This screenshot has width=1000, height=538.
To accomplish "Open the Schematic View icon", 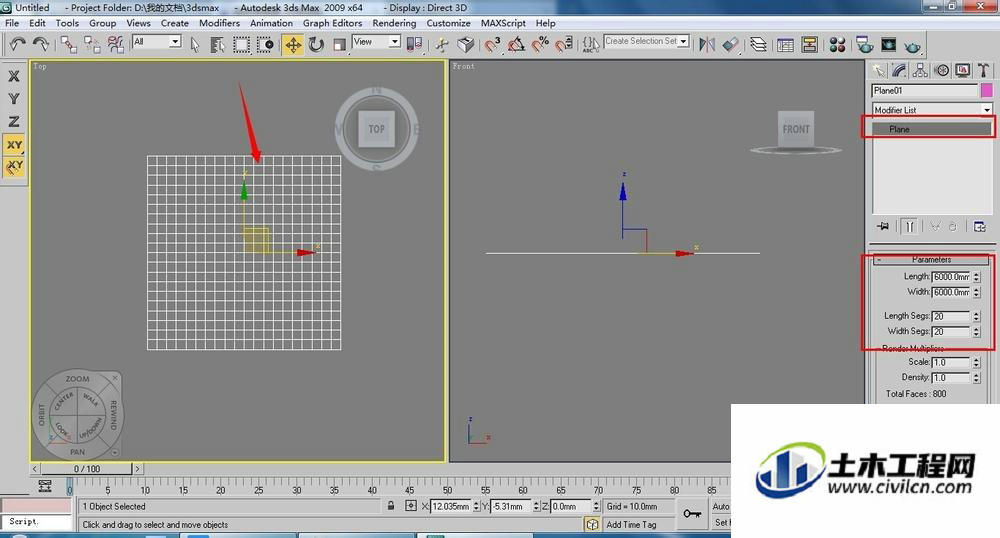I will click(810, 45).
